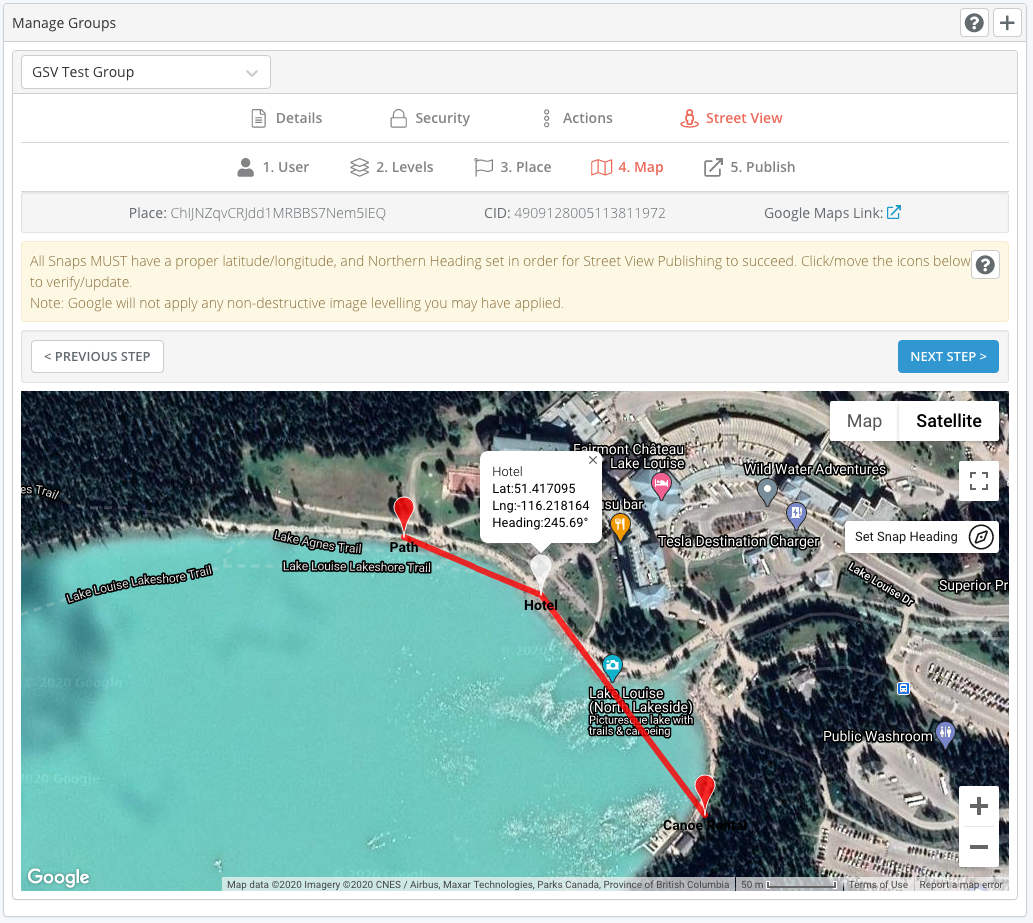Screen dimensions: 1033x923
Task: Click the pink hotel bed marker near Fairmont Château
Action: pos(661,485)
